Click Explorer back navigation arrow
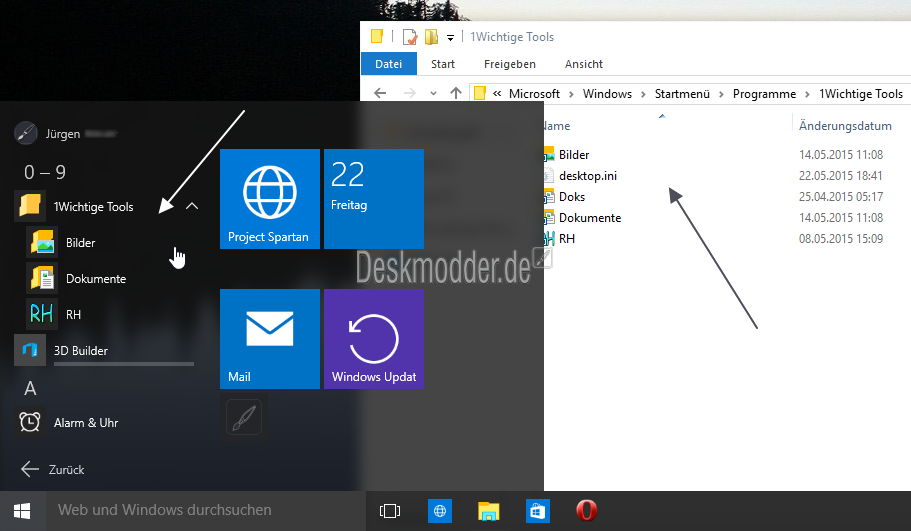 [380, 93]
